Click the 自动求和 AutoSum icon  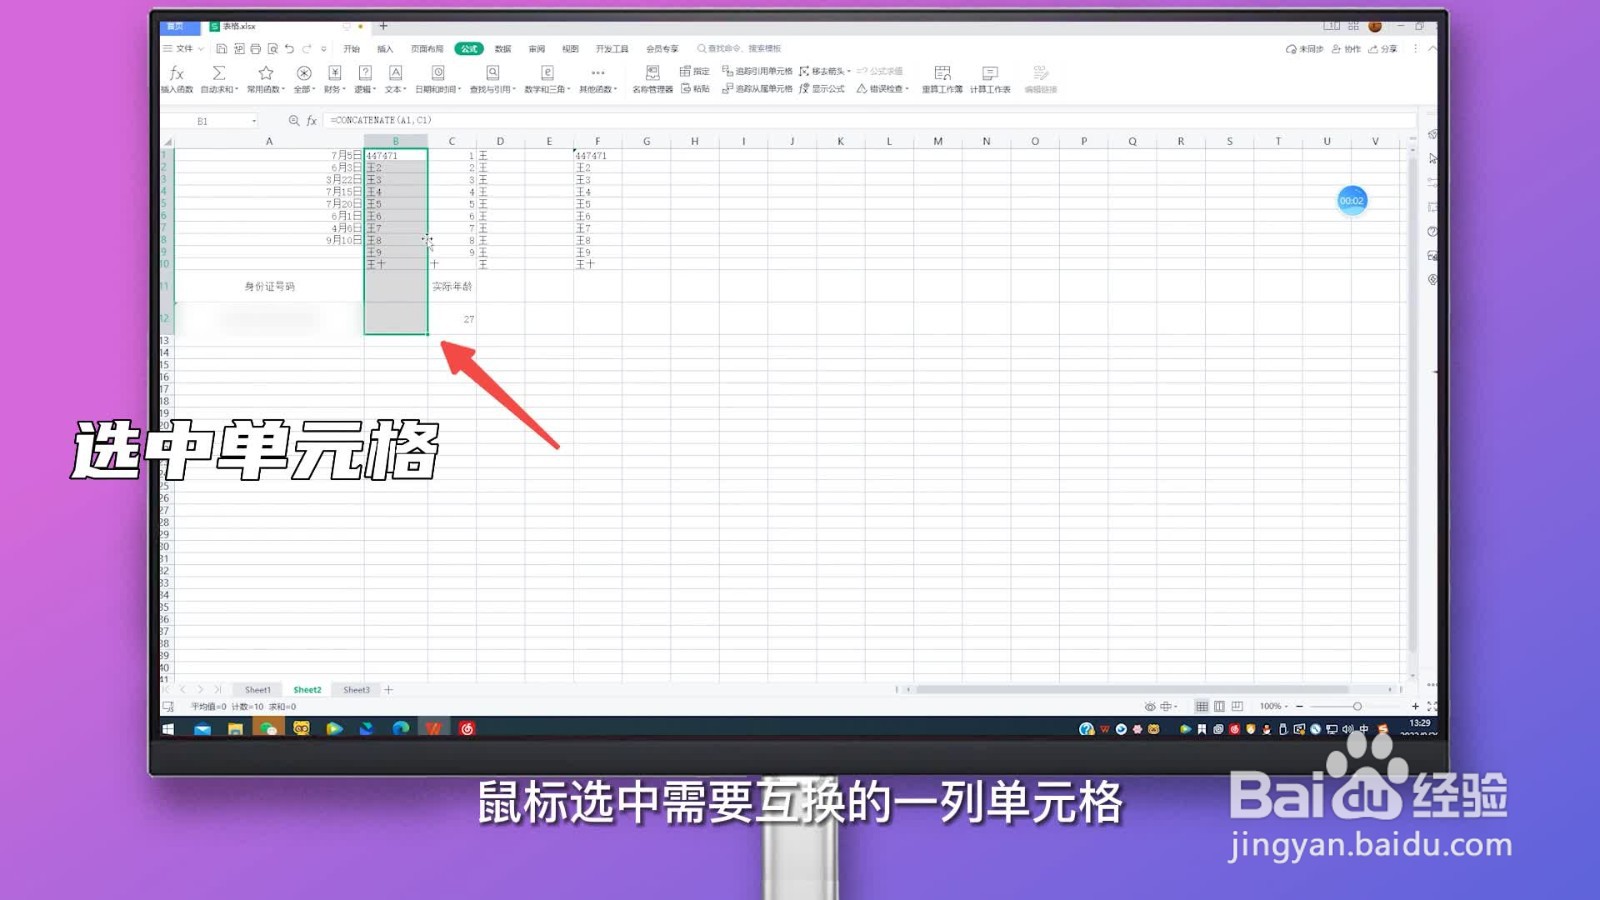(x=217, y=78)
